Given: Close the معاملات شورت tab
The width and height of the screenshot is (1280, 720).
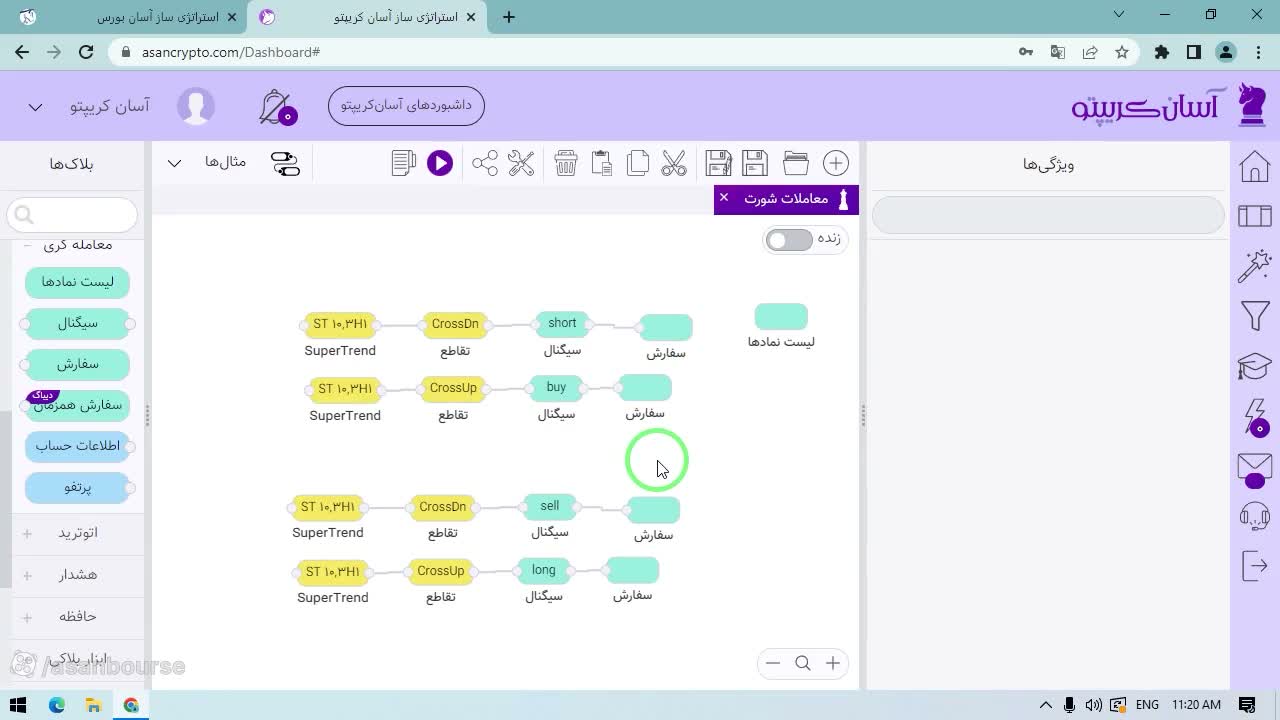Looking at the screenshot, I should [724, 198].
